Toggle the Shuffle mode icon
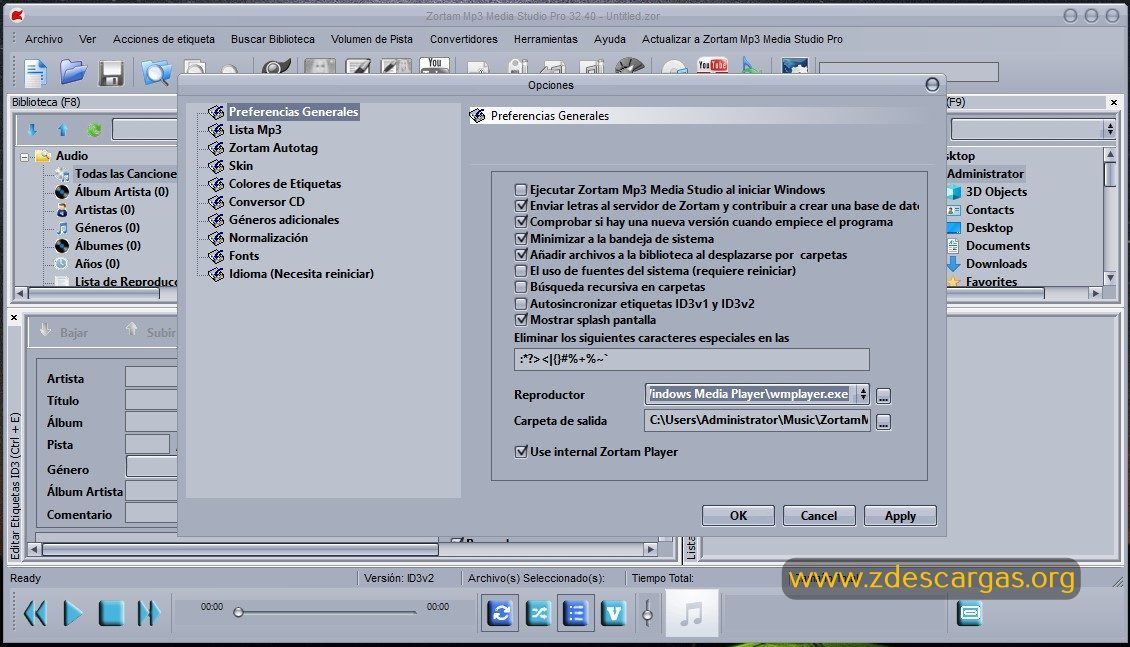This screenshot has width=1130, height=647. pyautogui.click(x=538, y=613)
